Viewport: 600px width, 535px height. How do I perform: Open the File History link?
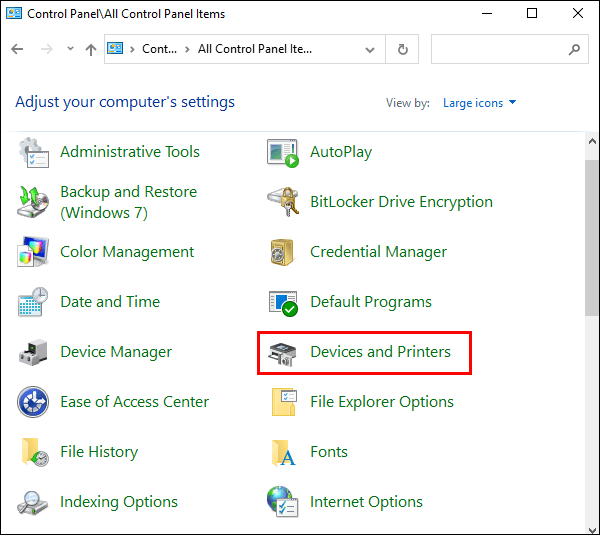click(x=99, y=452)
